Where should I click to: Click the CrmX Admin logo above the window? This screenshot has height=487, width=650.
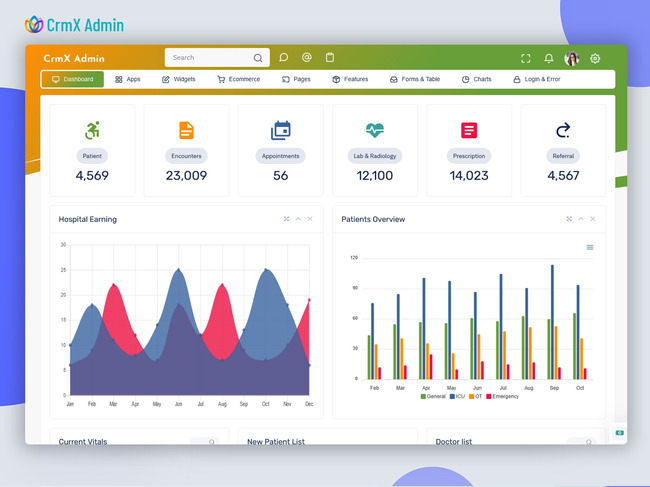coord(74,25)
